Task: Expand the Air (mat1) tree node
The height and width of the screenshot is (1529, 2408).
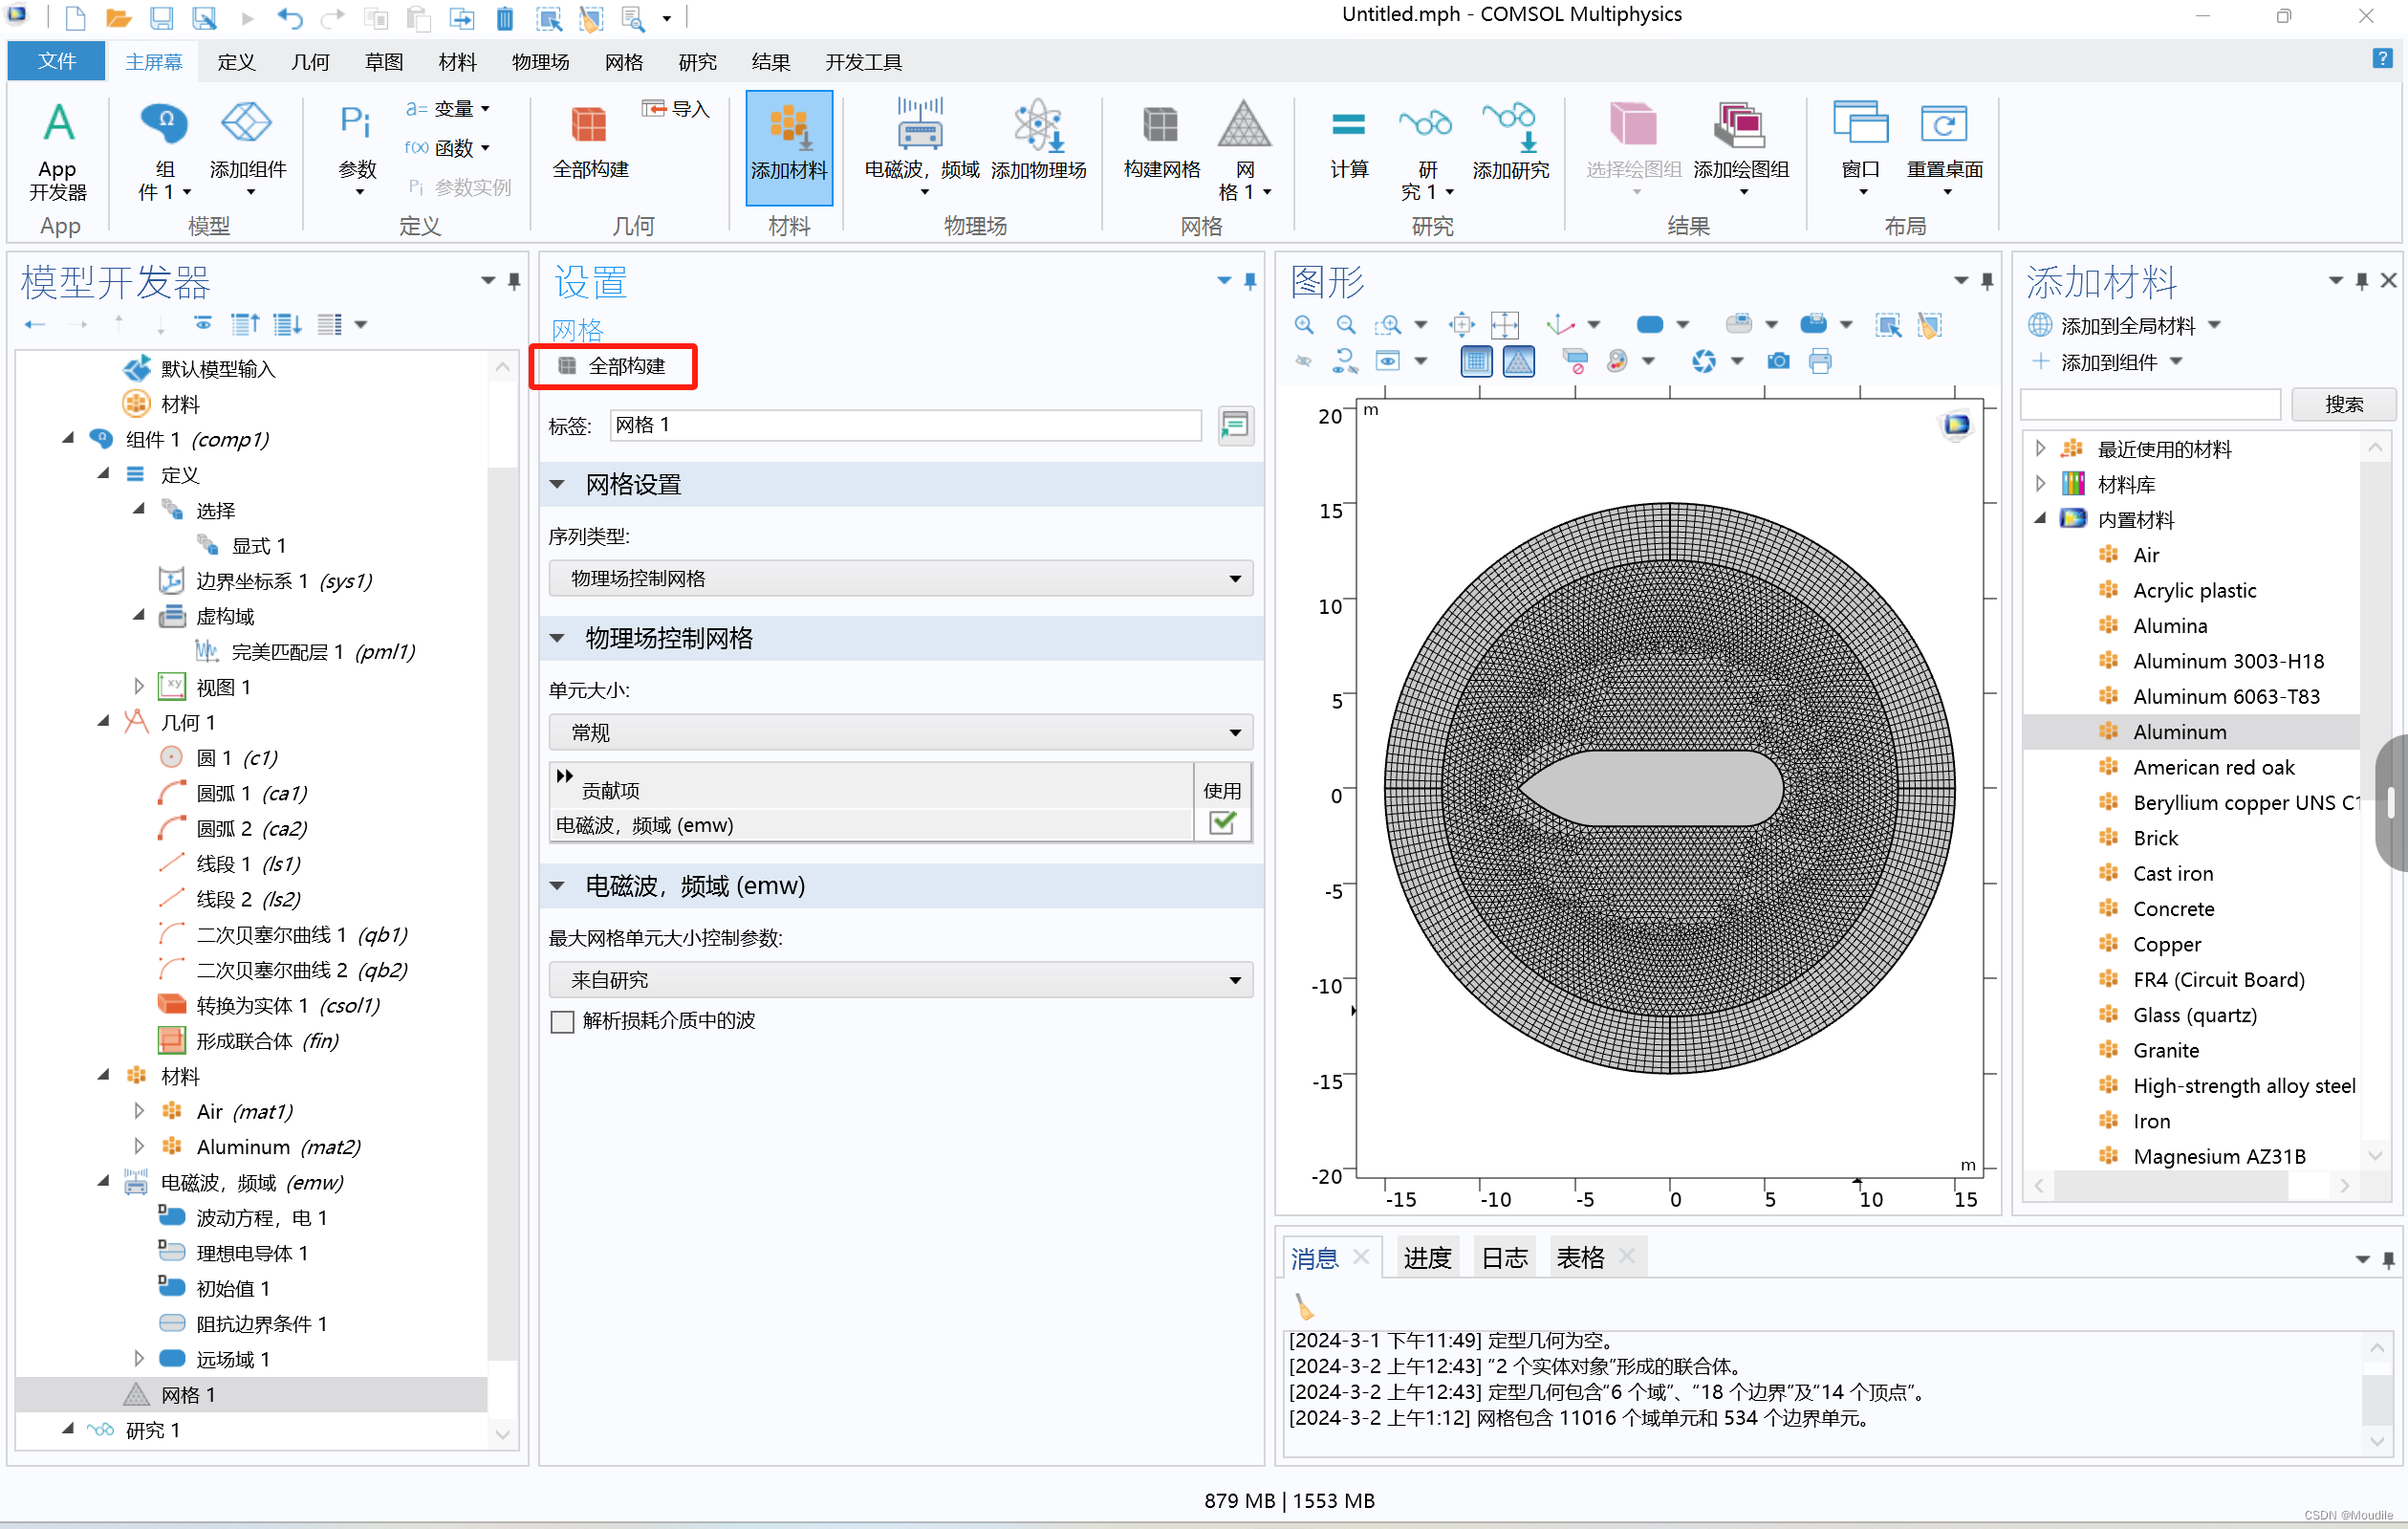Action: pos(139,1111)
